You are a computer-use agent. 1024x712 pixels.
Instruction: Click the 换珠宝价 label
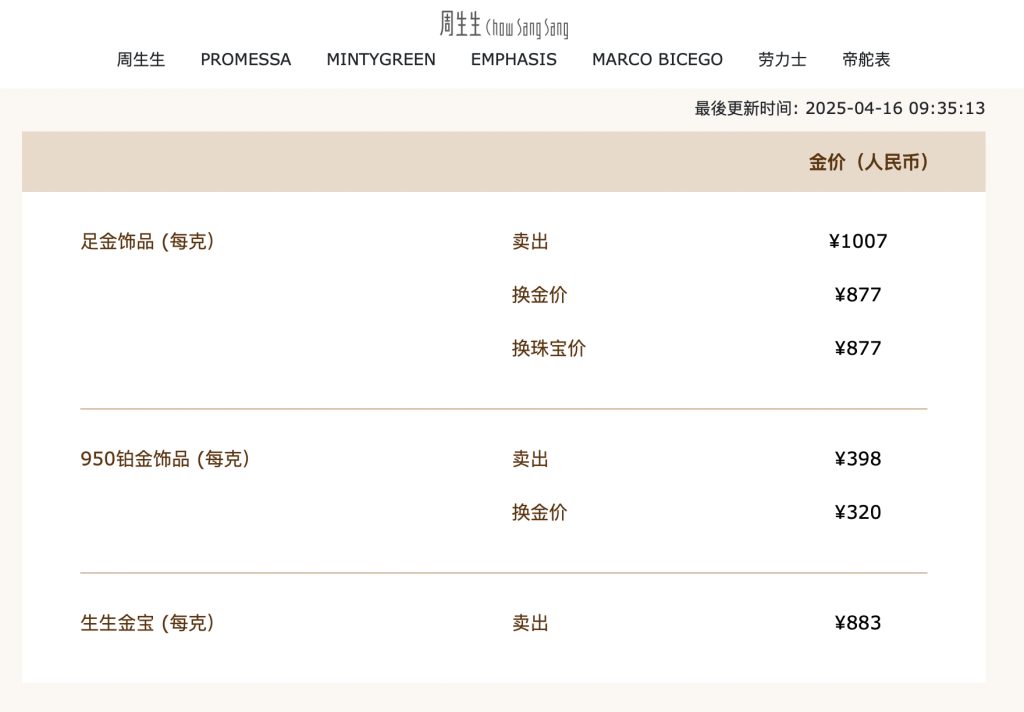[x=549, y=348]
